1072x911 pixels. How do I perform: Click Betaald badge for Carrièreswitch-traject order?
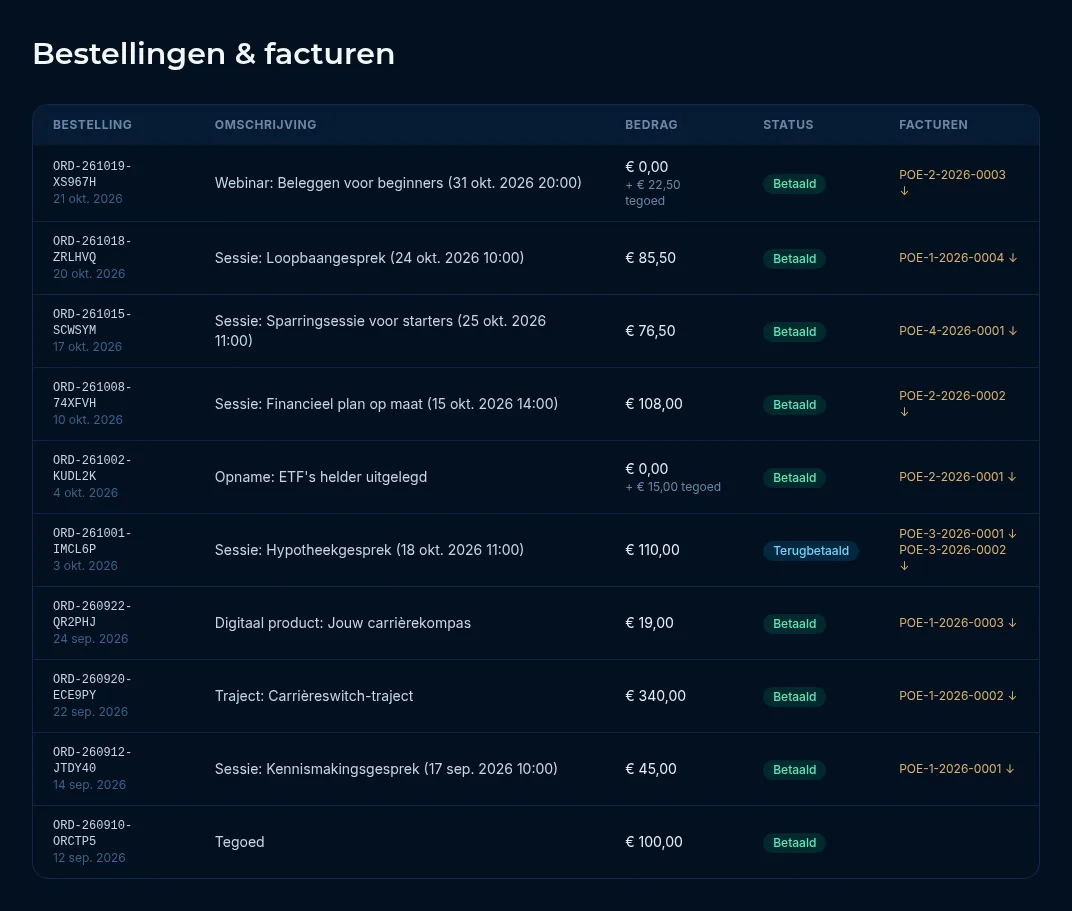coord(794,696)
